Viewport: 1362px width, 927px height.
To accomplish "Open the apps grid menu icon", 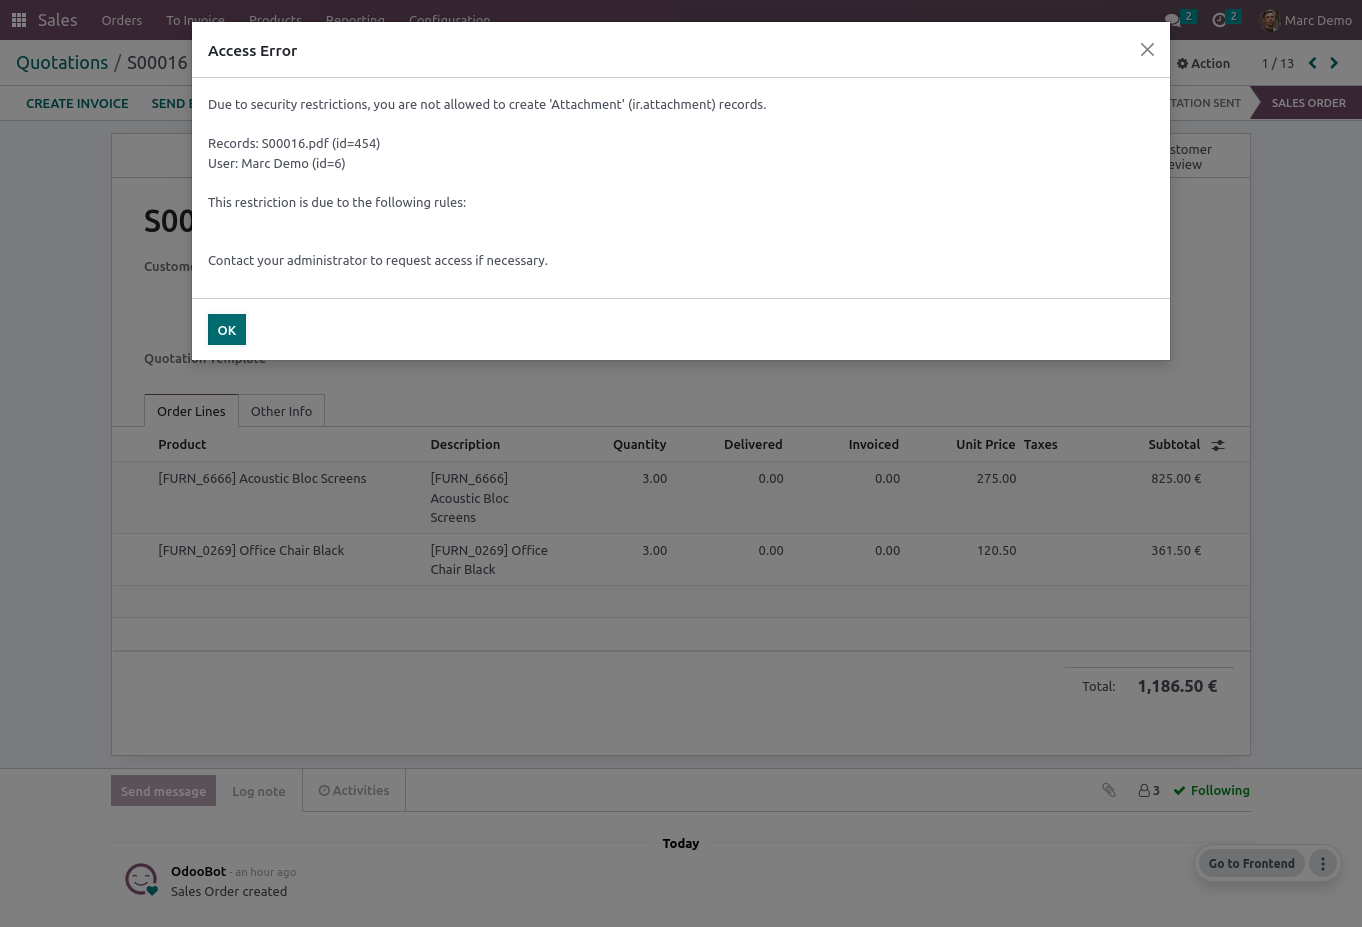I will click(x=19, y=20).
